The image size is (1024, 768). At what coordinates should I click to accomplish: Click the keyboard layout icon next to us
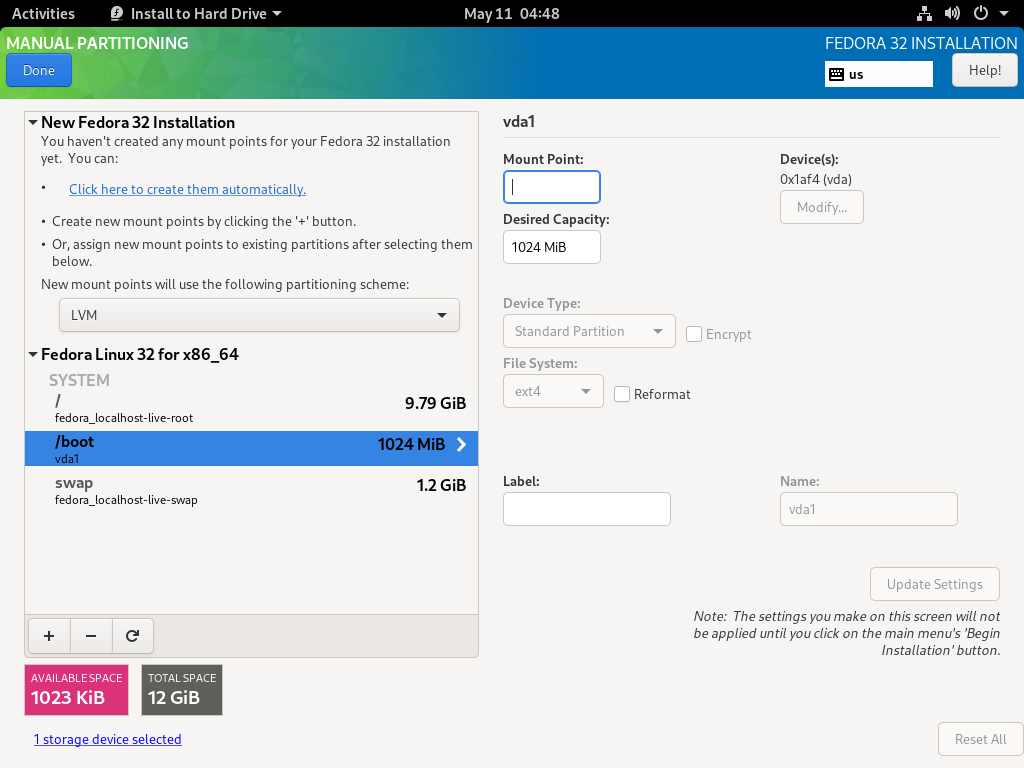836,74
